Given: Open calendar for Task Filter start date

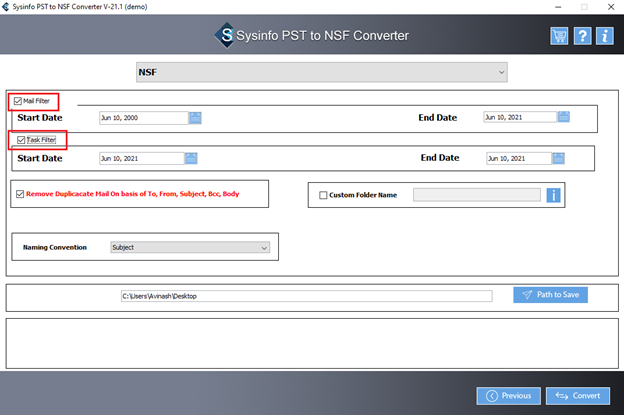Looking at the screenshot, I should click(191, 158).
